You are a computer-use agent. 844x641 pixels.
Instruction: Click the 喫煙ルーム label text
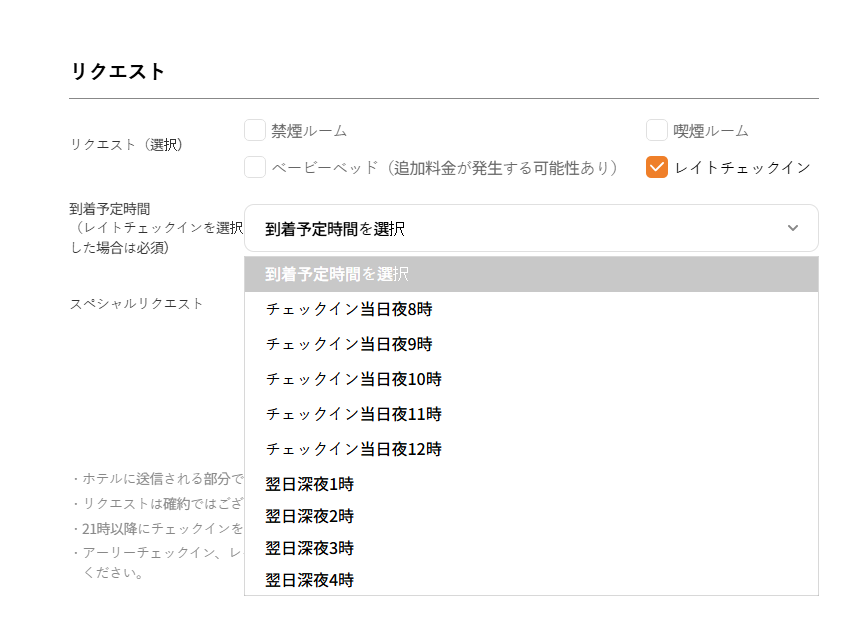click(711, 131)
